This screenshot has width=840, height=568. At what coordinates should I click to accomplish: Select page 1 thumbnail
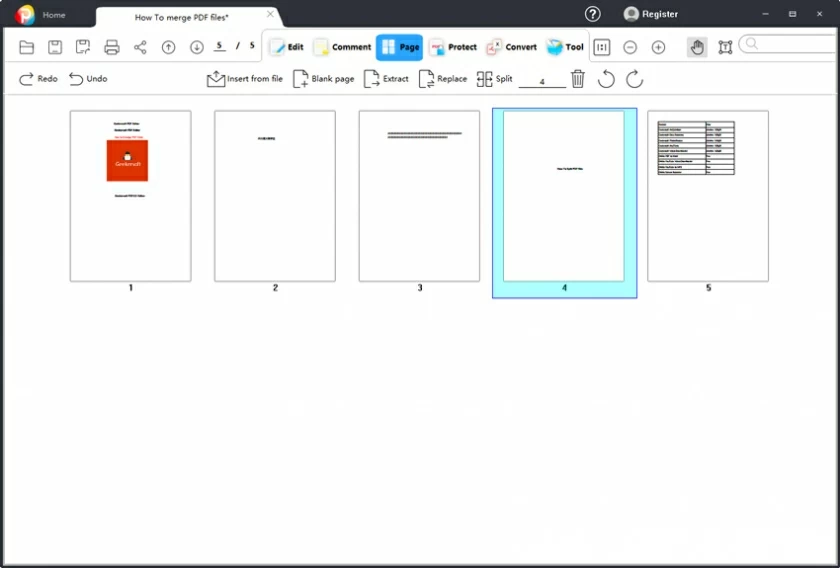pyautogui.click(x=131, y=196)
